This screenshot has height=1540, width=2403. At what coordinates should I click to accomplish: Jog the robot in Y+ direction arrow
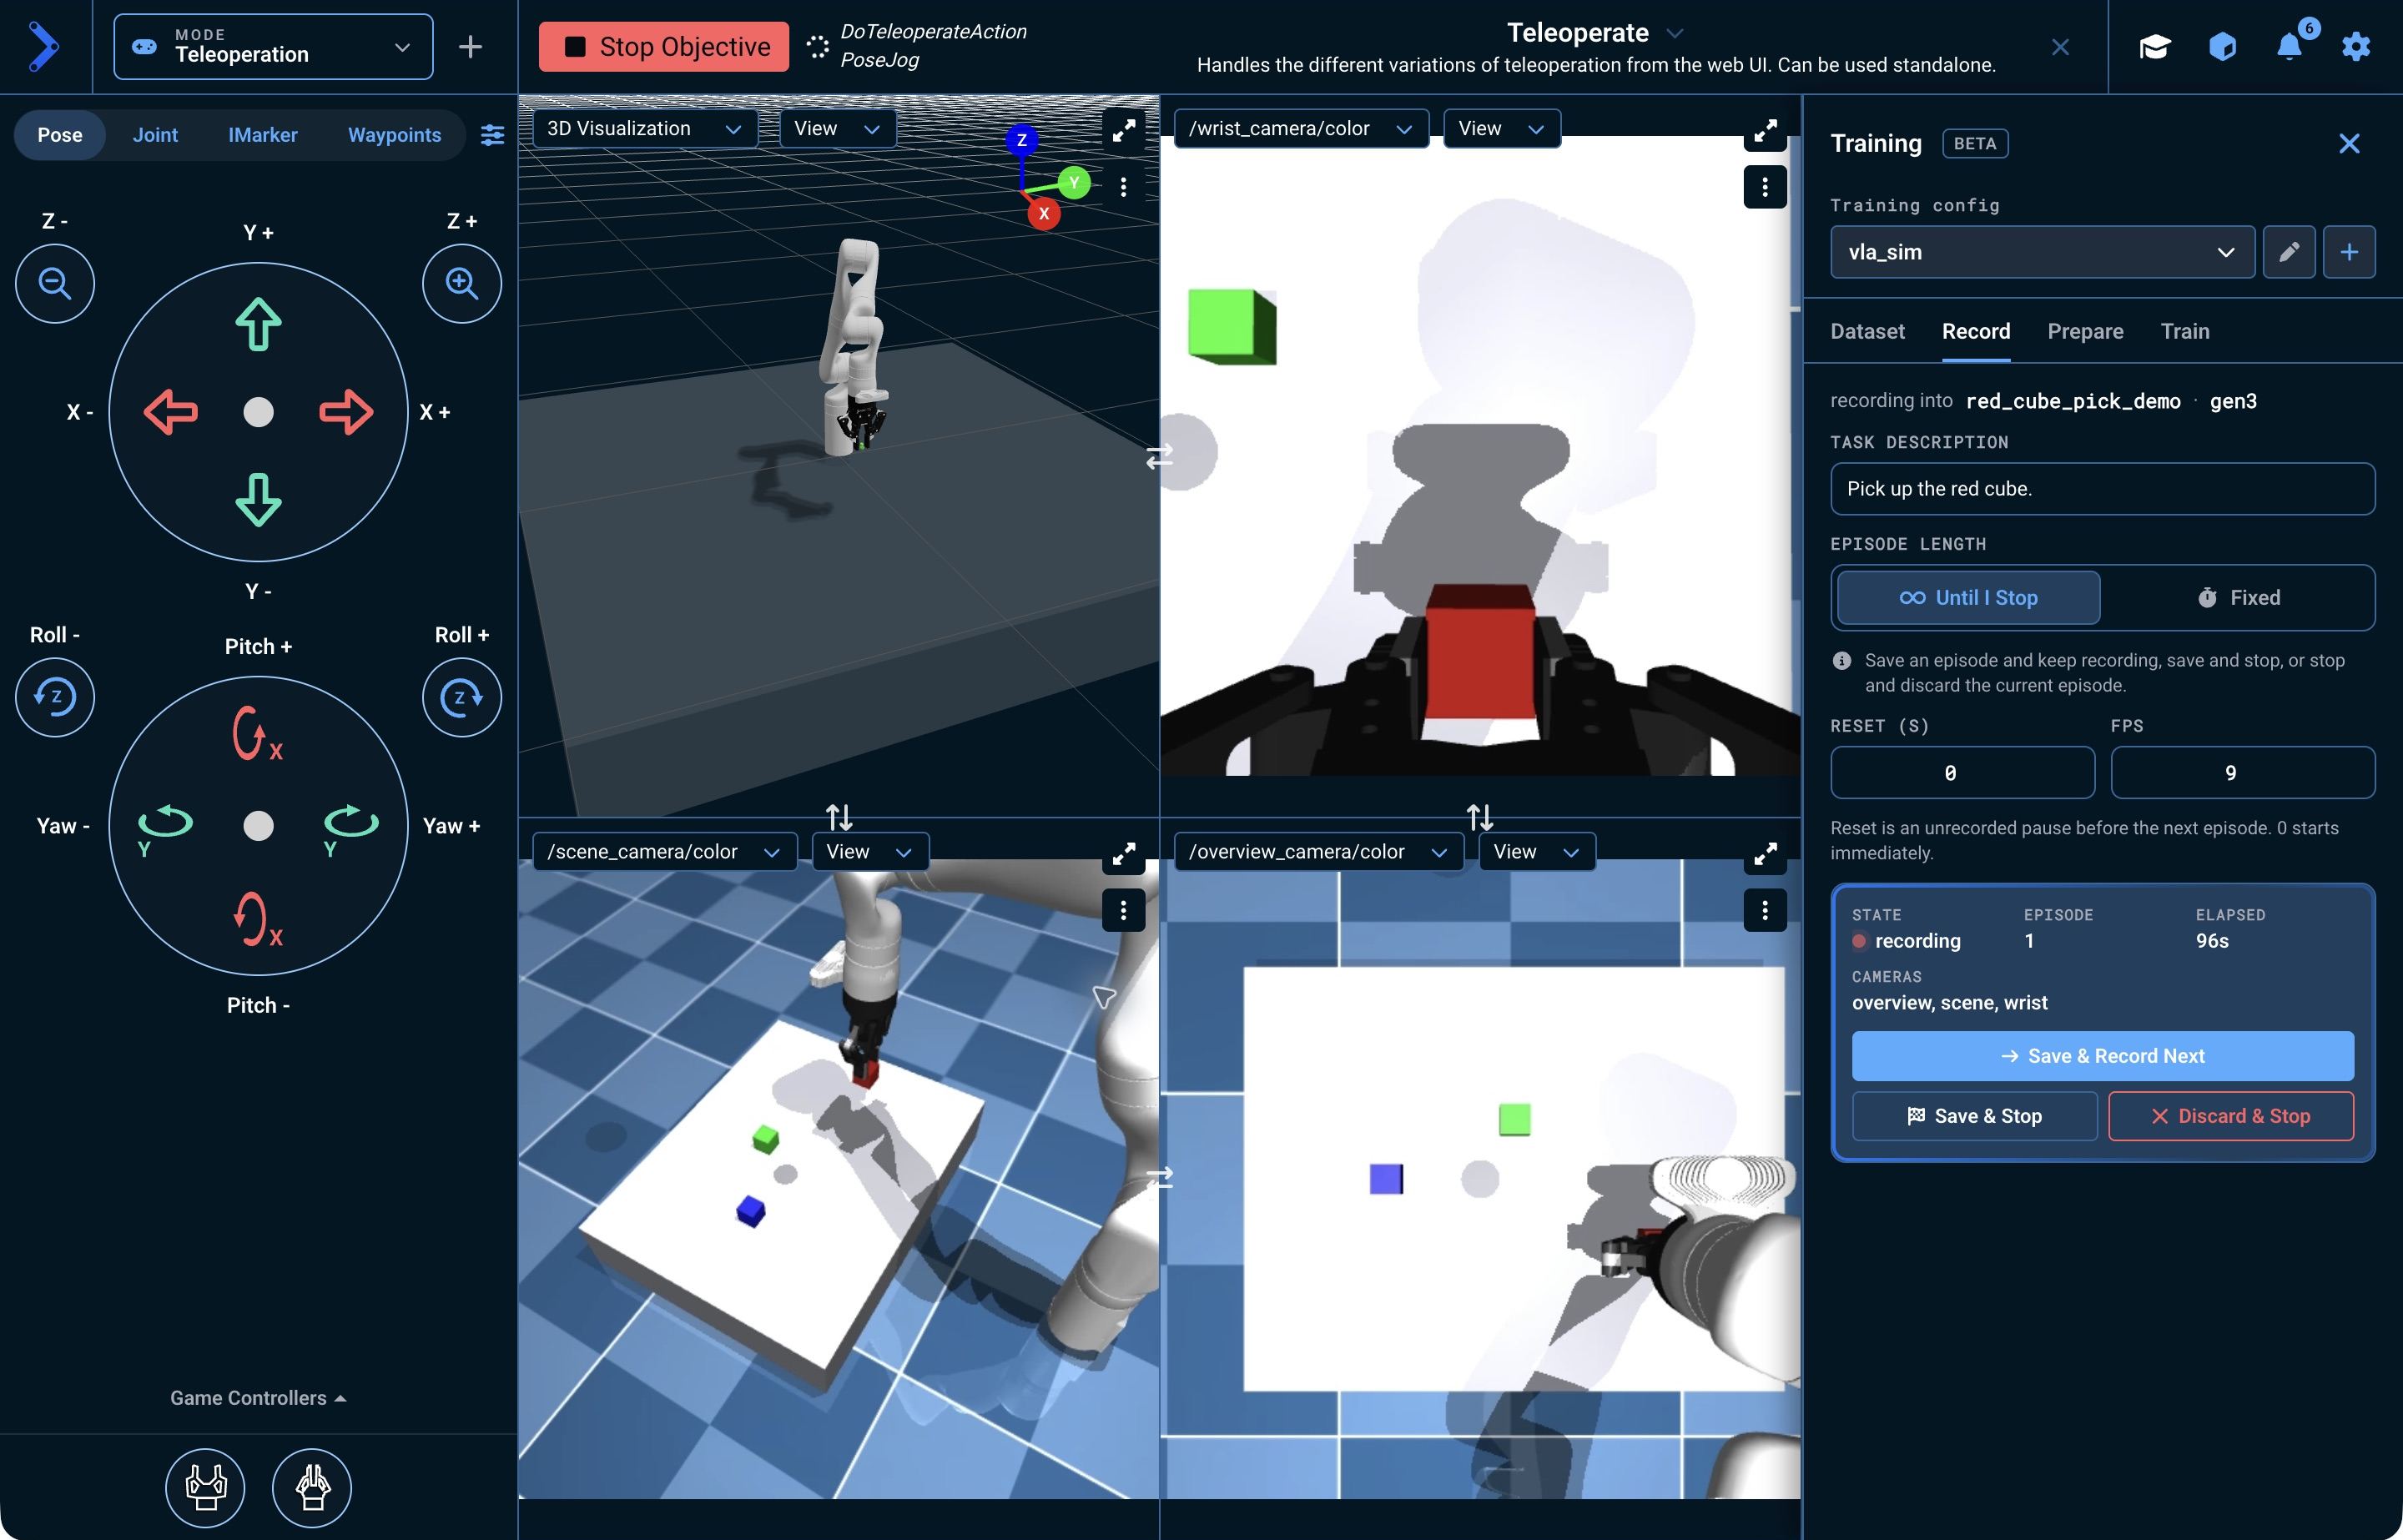pyautogui.click(x=258, y=324)
